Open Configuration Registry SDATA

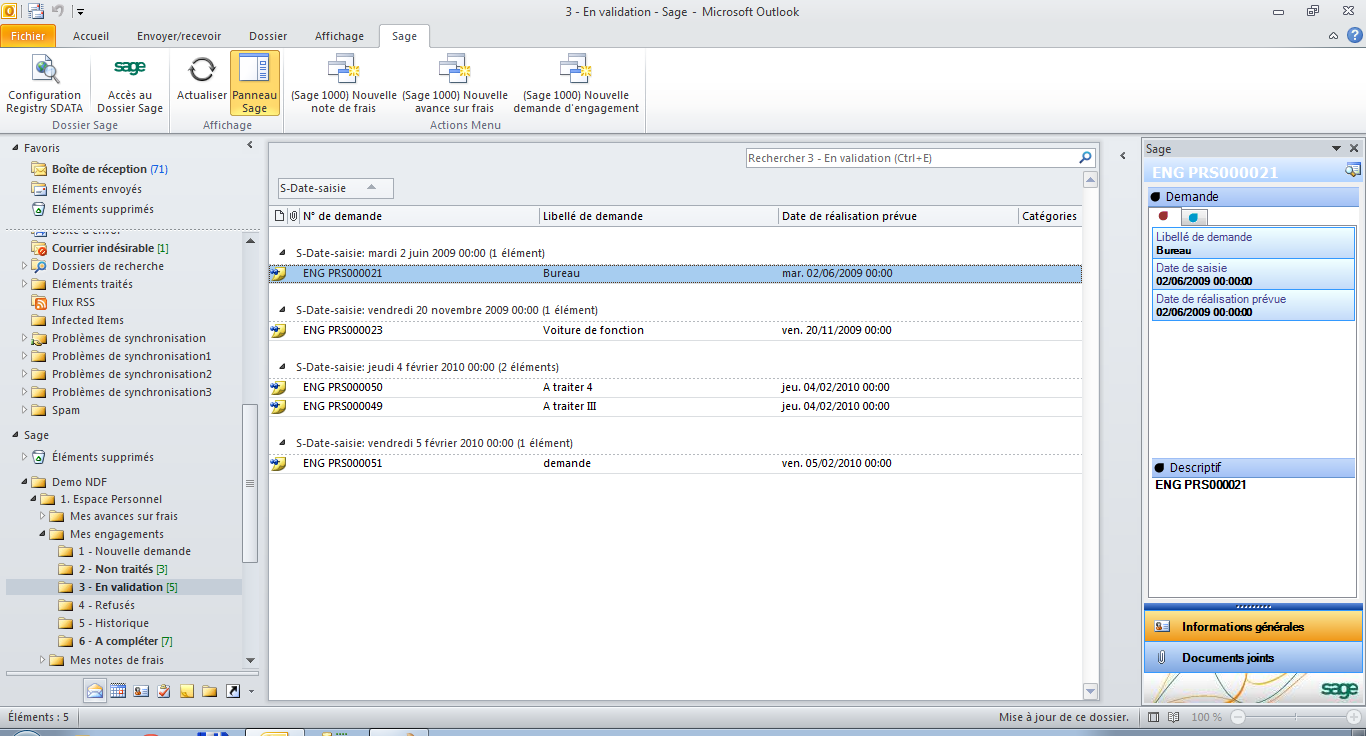point(44,85)
